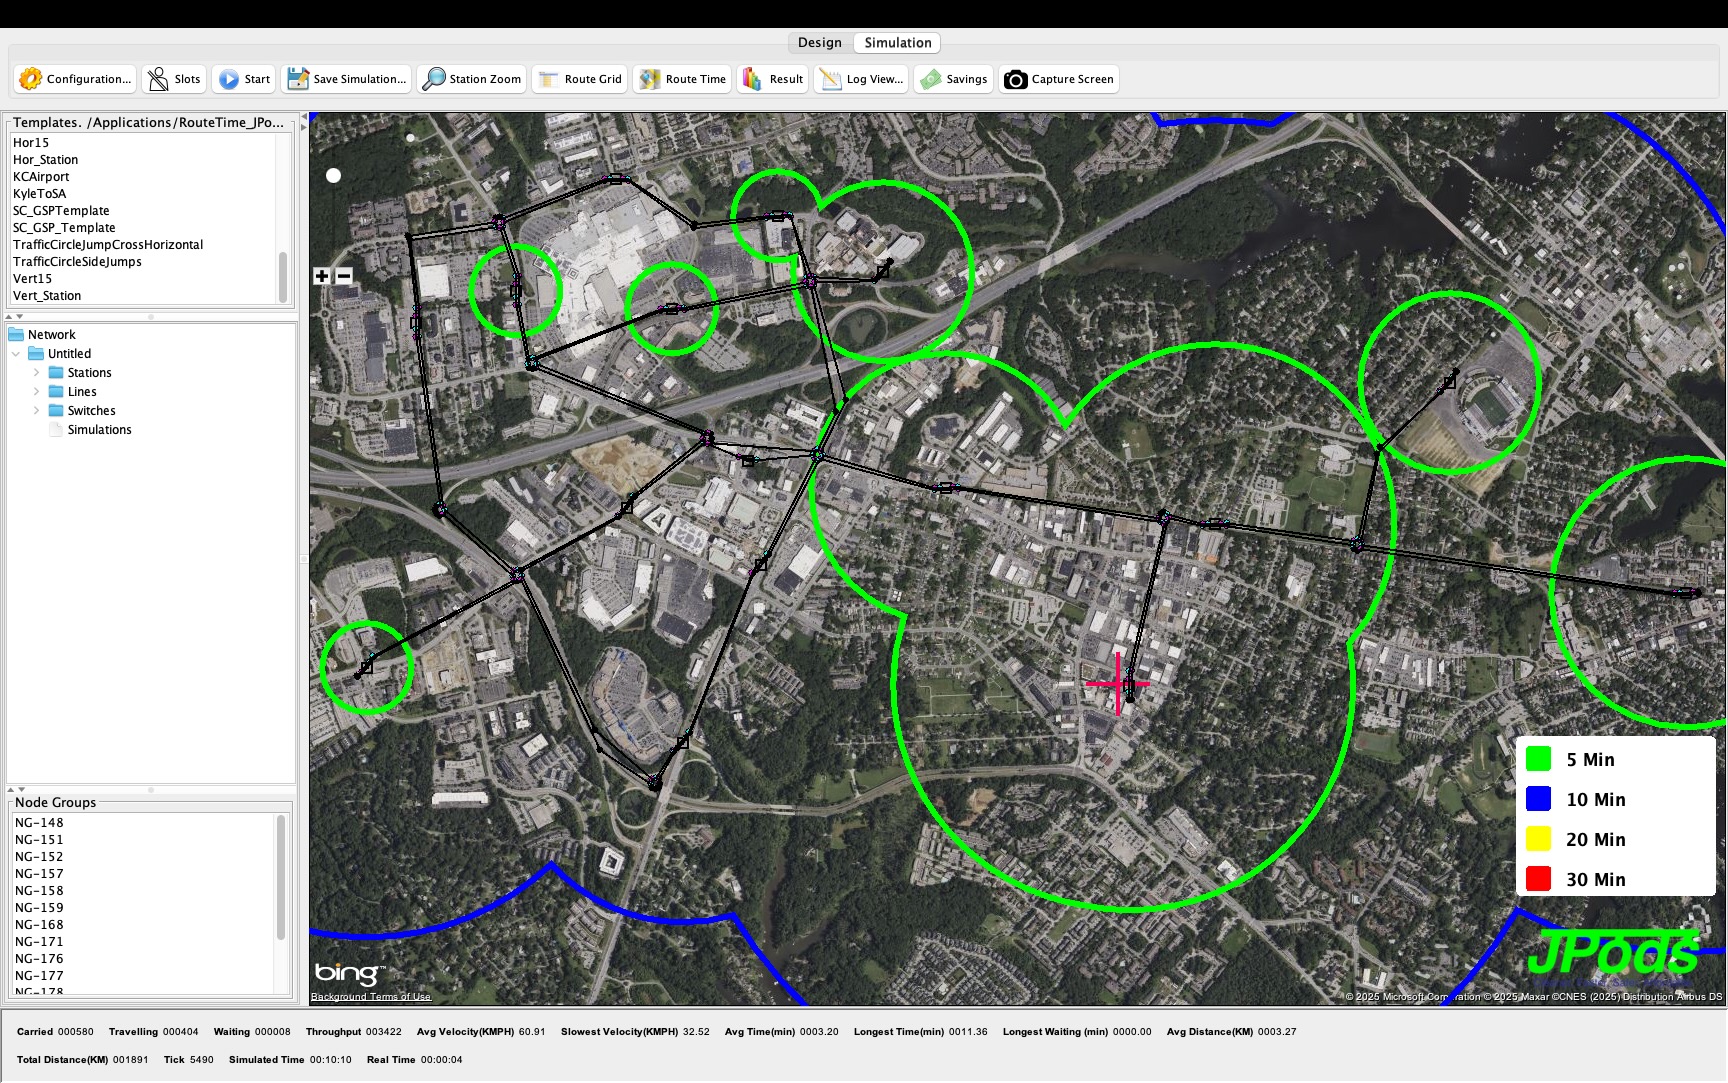Open the Result chart
The height and width of the screenshot is (1083, 1728).
point(753,79)
